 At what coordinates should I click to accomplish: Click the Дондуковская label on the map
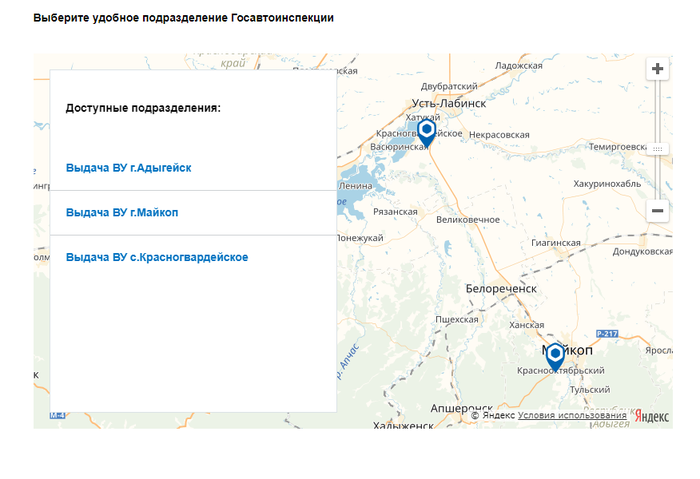coord(642,252)
